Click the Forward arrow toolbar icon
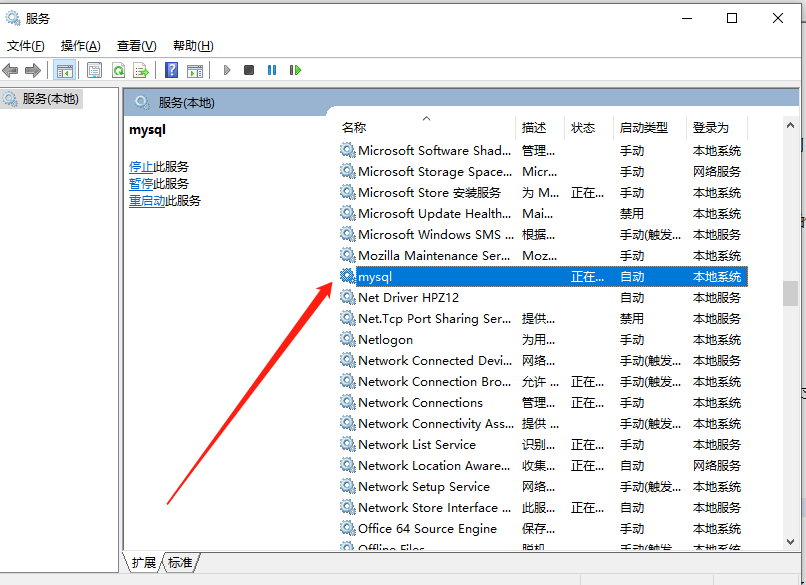806x585 pixels. (x=33, y=70)
